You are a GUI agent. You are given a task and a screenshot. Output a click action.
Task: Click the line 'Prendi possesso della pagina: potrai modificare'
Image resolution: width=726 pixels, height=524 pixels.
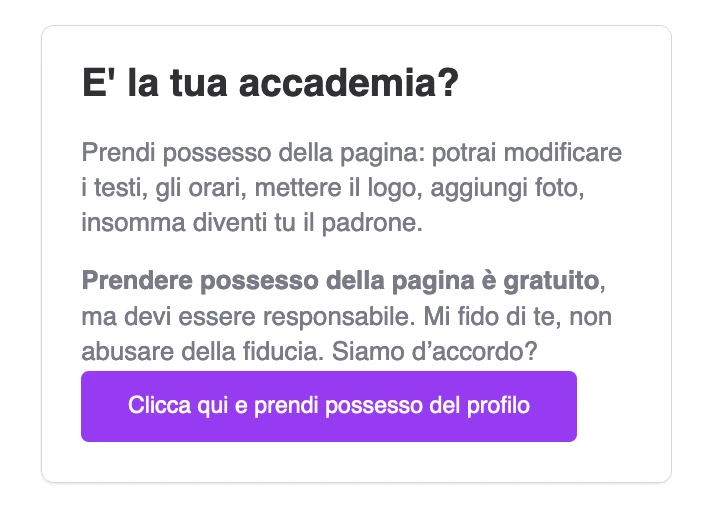click(x=351, y=153)
